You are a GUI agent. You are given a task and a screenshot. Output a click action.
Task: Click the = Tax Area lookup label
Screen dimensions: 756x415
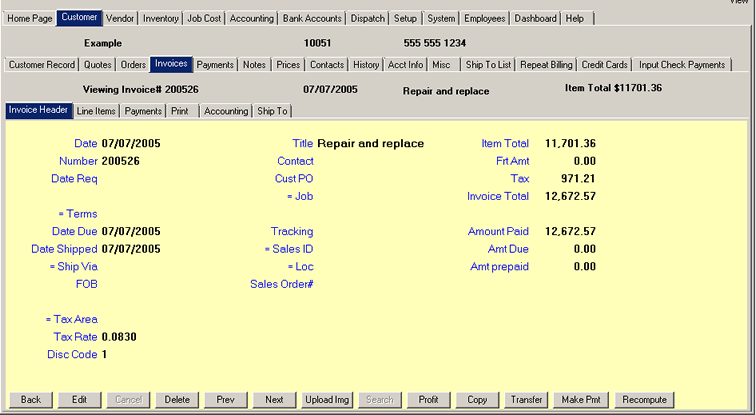point(71,319)
